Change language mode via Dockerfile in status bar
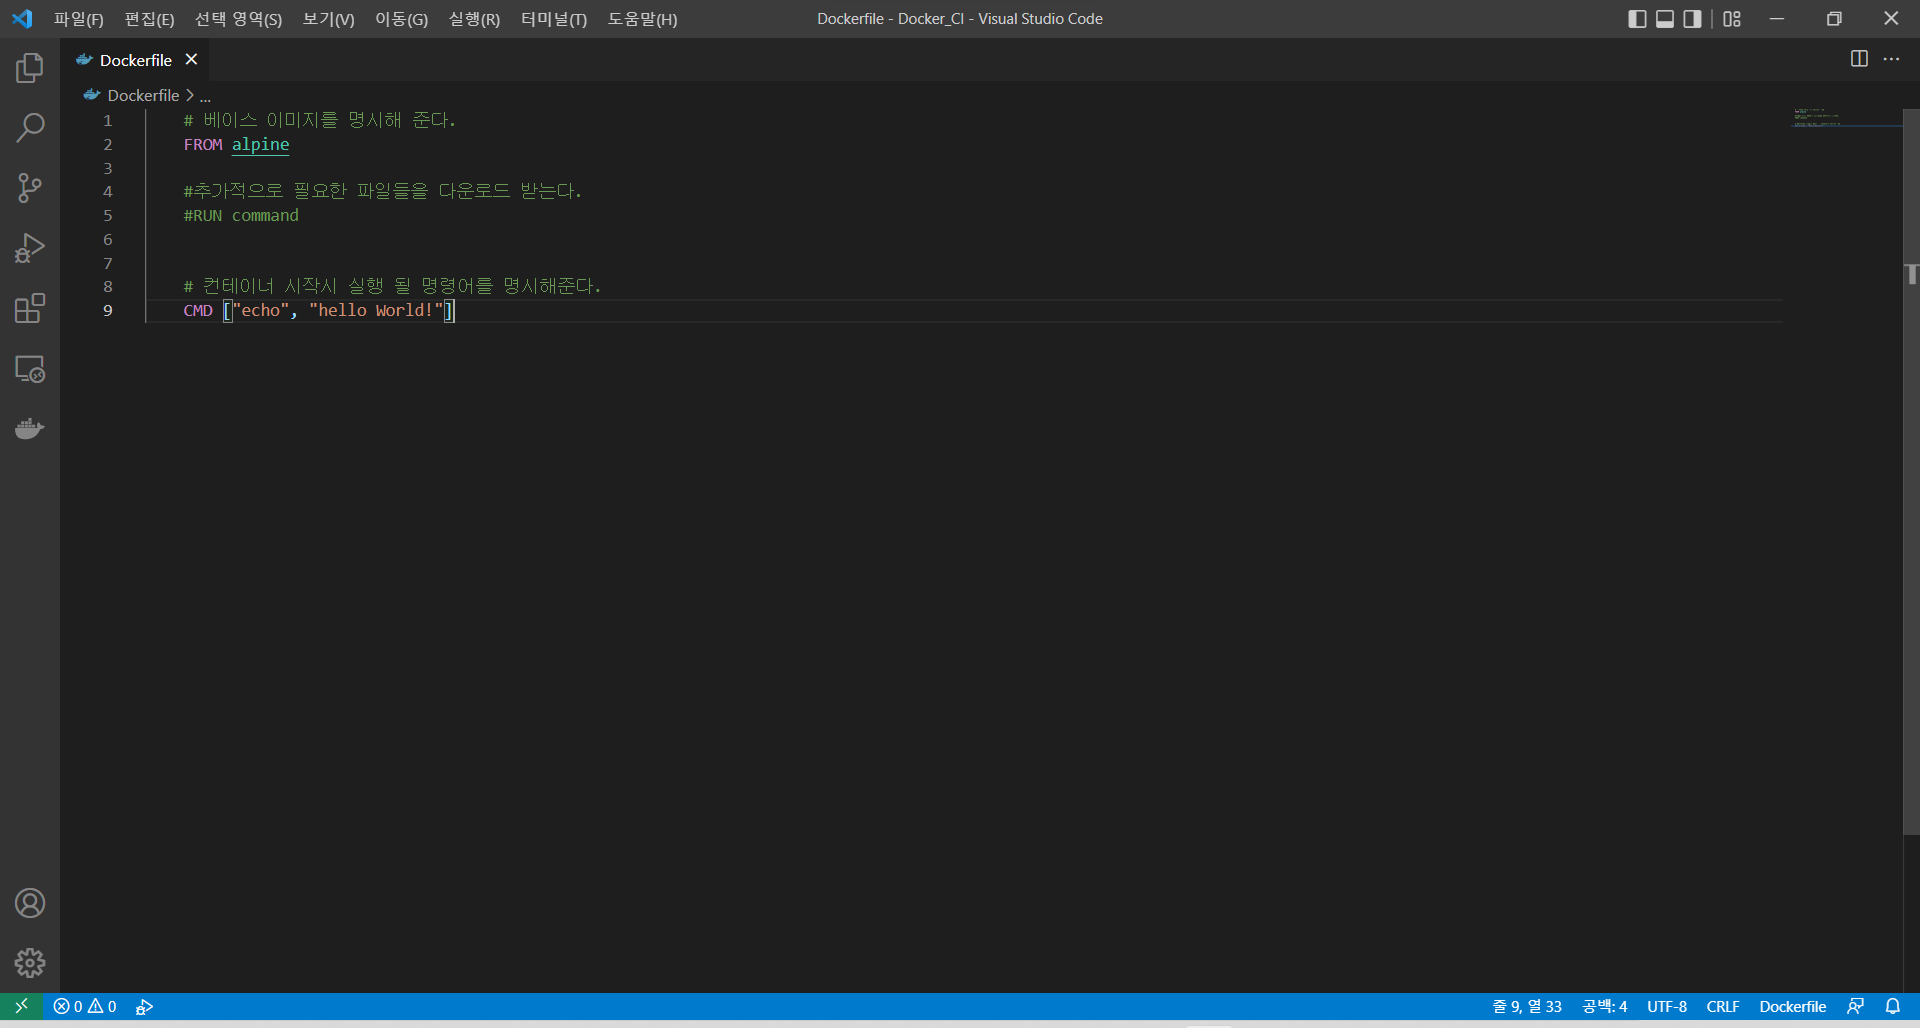Screen dimensions: 1920x1028 1792,1006
